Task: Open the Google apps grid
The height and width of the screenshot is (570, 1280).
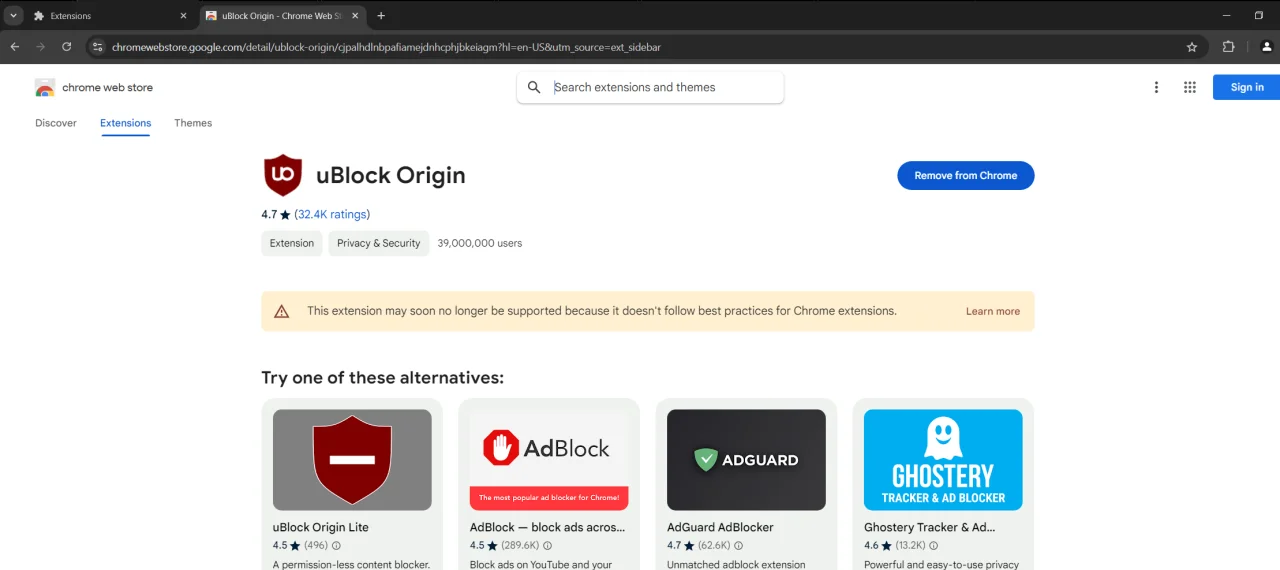Action: point(1190,87)
